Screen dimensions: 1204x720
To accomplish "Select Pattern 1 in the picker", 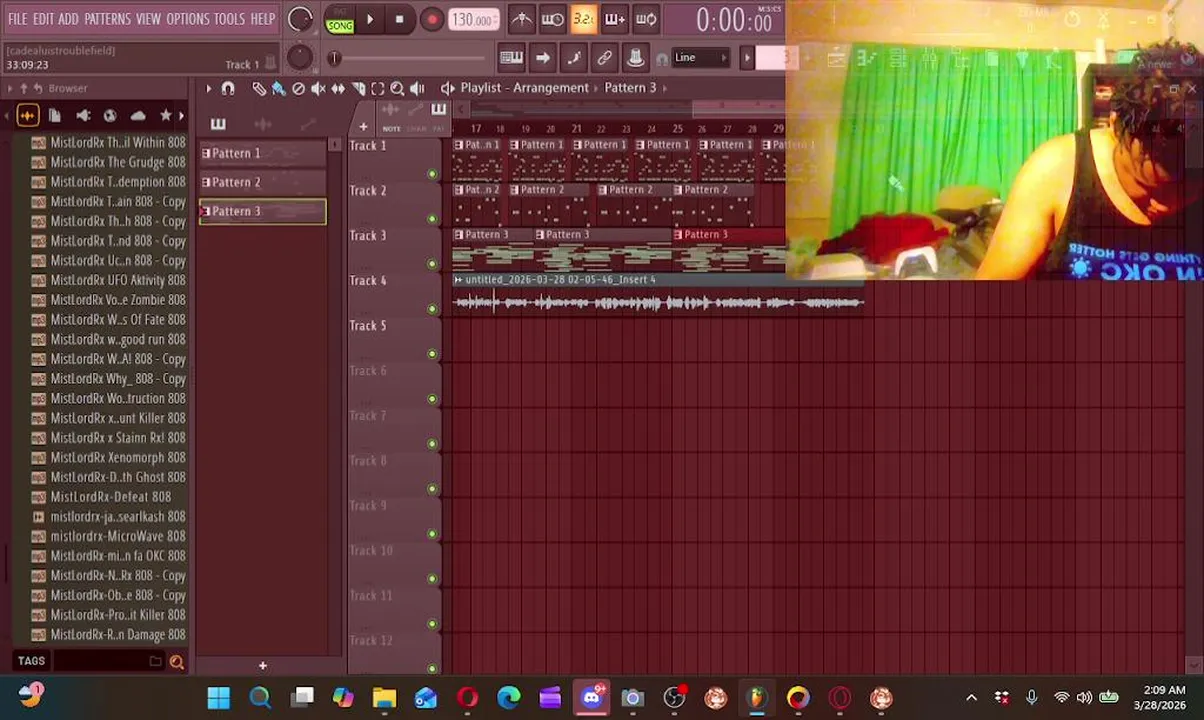I will [x=263, y=153].
